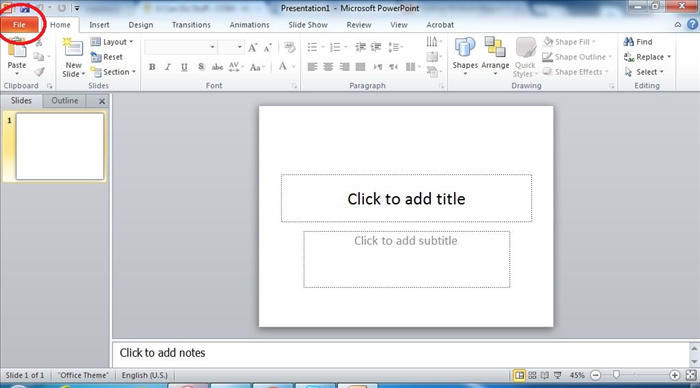Expand the Section dropdown
Image resolution: width=700 pixels, height=388 pixels.
[x=113, y=72]
